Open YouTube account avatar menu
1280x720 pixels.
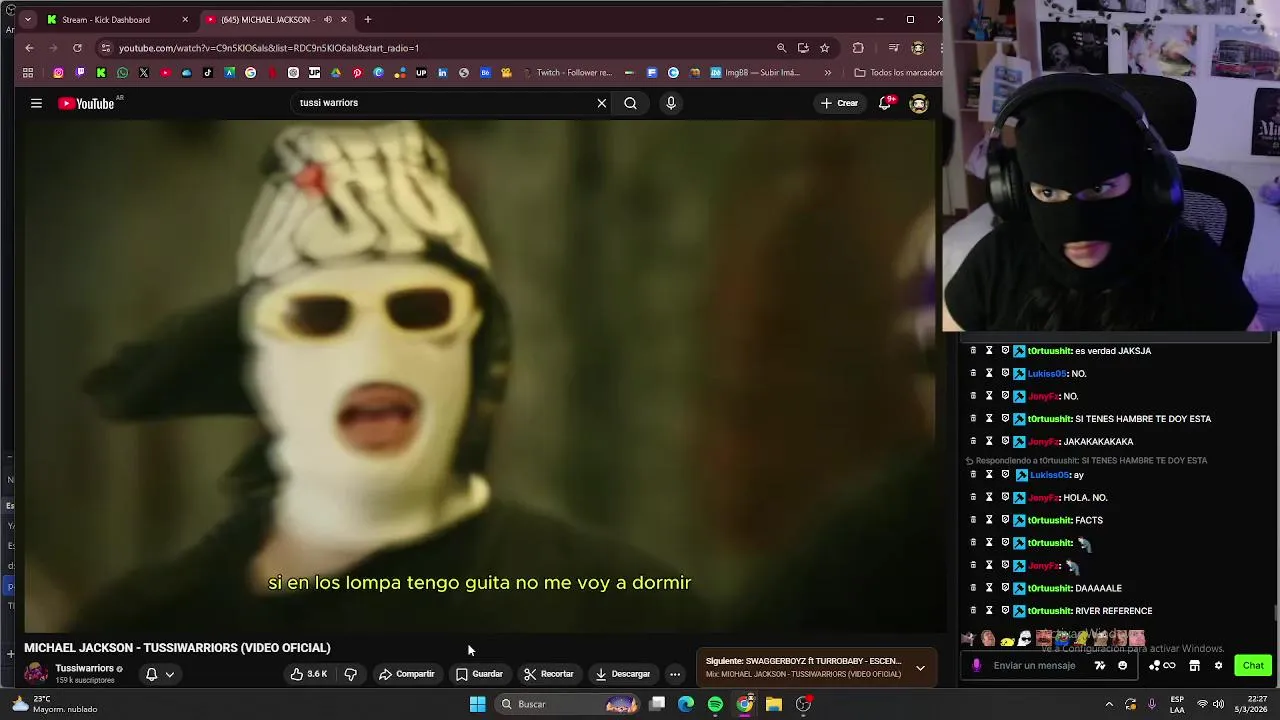point(919,103)
